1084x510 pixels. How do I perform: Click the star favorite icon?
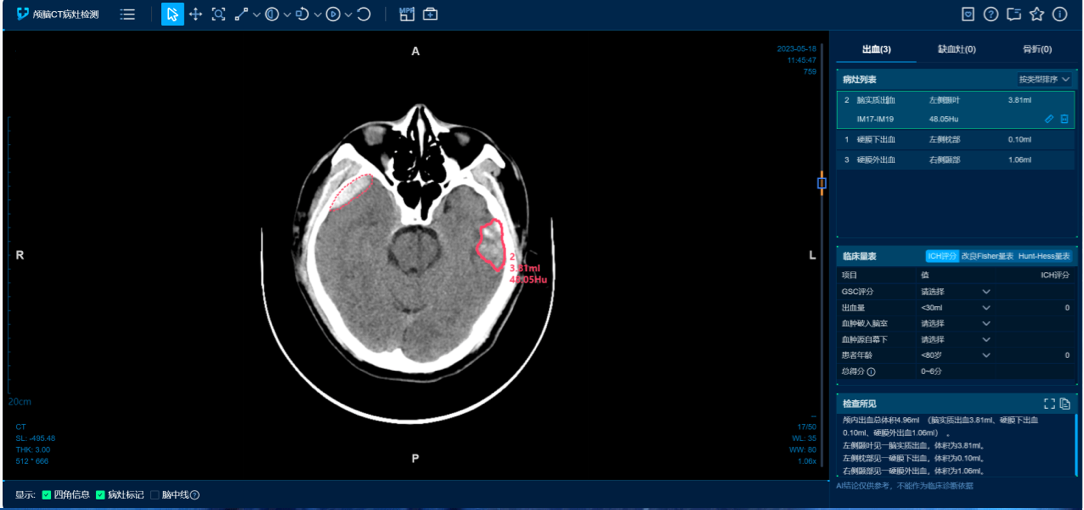click(1037, 14)
